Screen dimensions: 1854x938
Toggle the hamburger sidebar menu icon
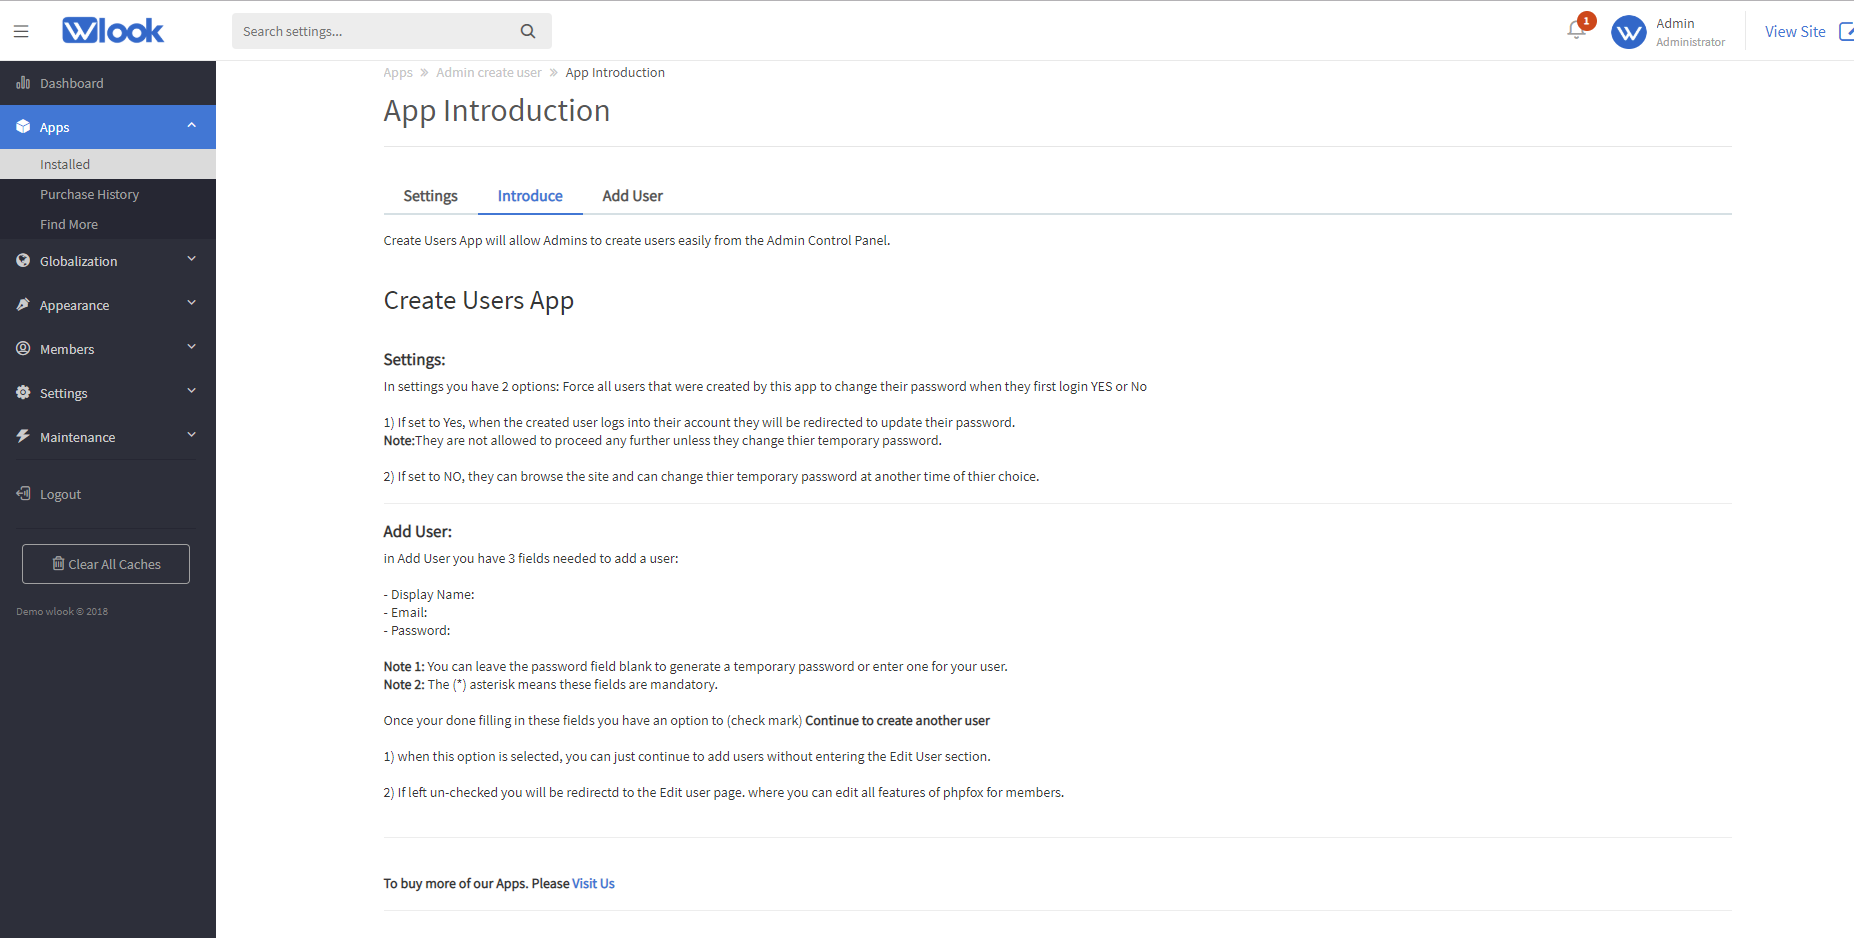[x=21, y=31]
